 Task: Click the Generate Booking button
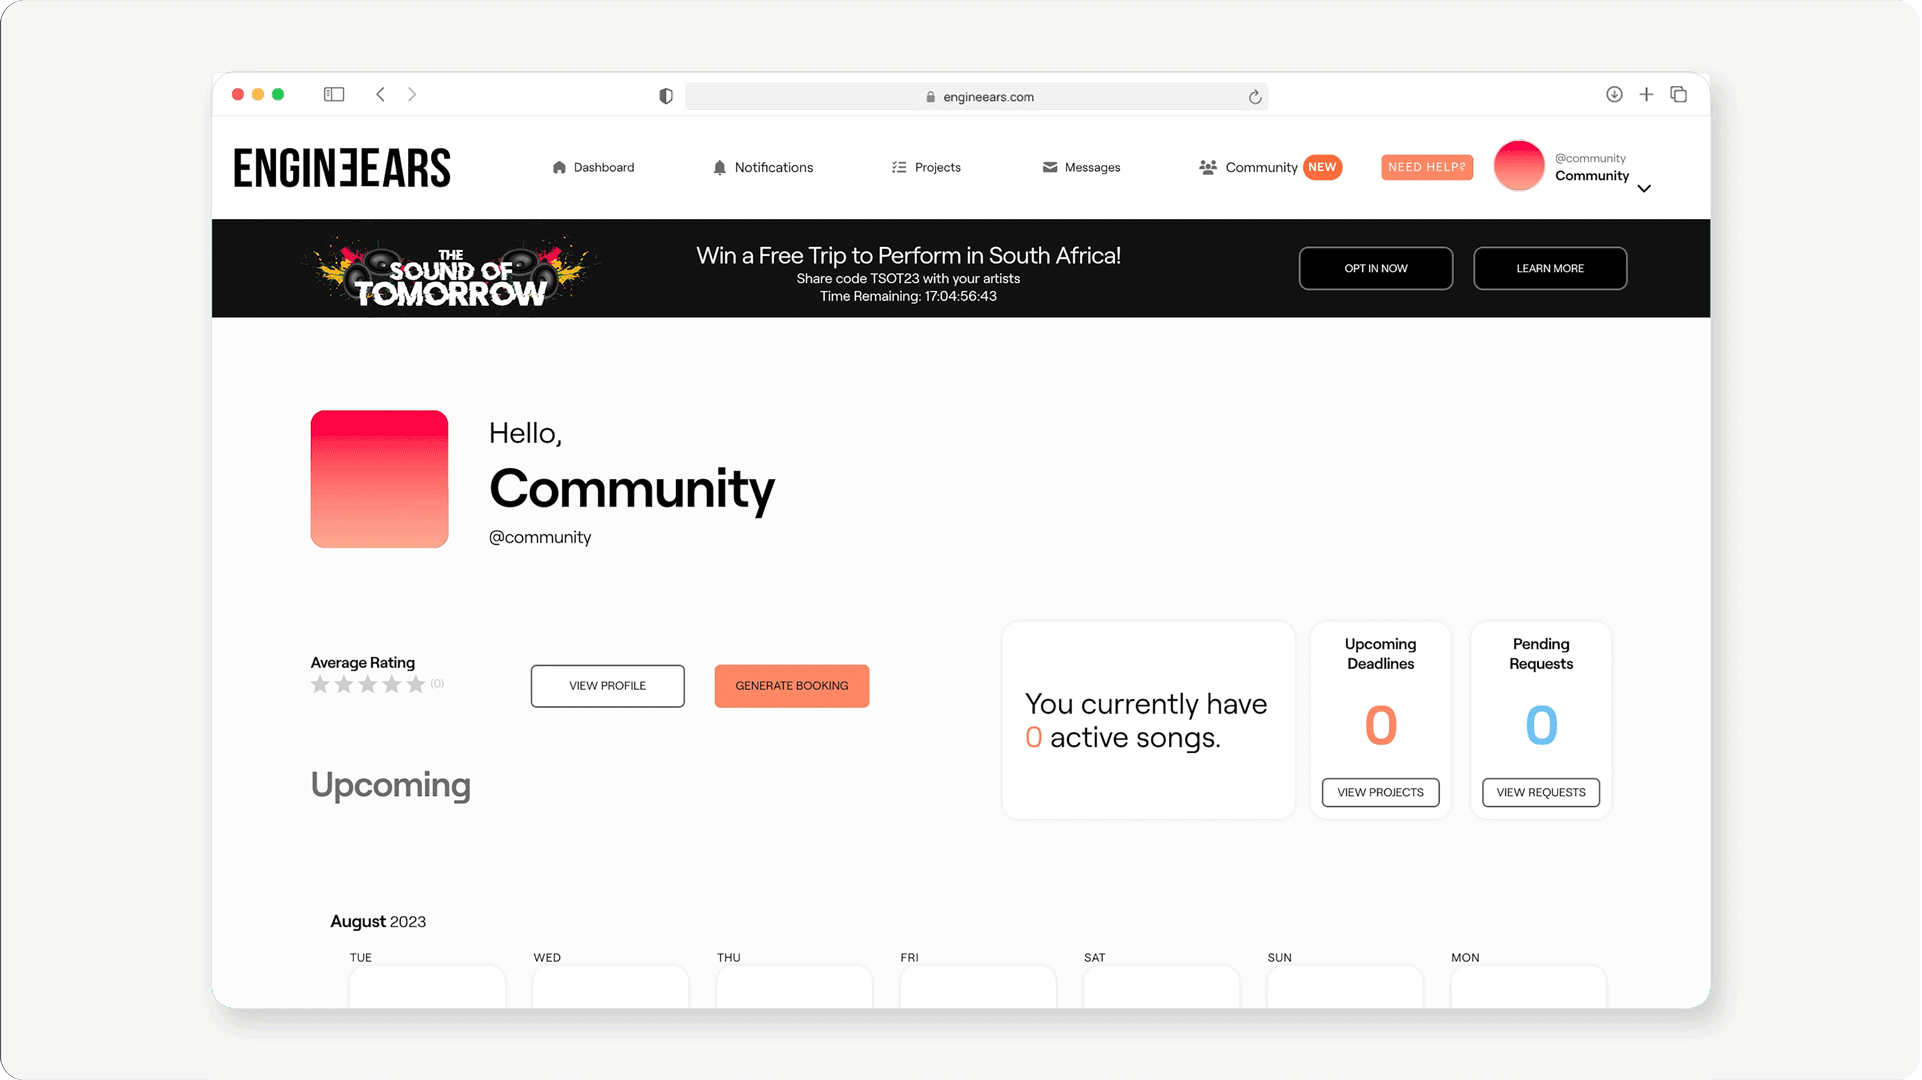point(792,685)
